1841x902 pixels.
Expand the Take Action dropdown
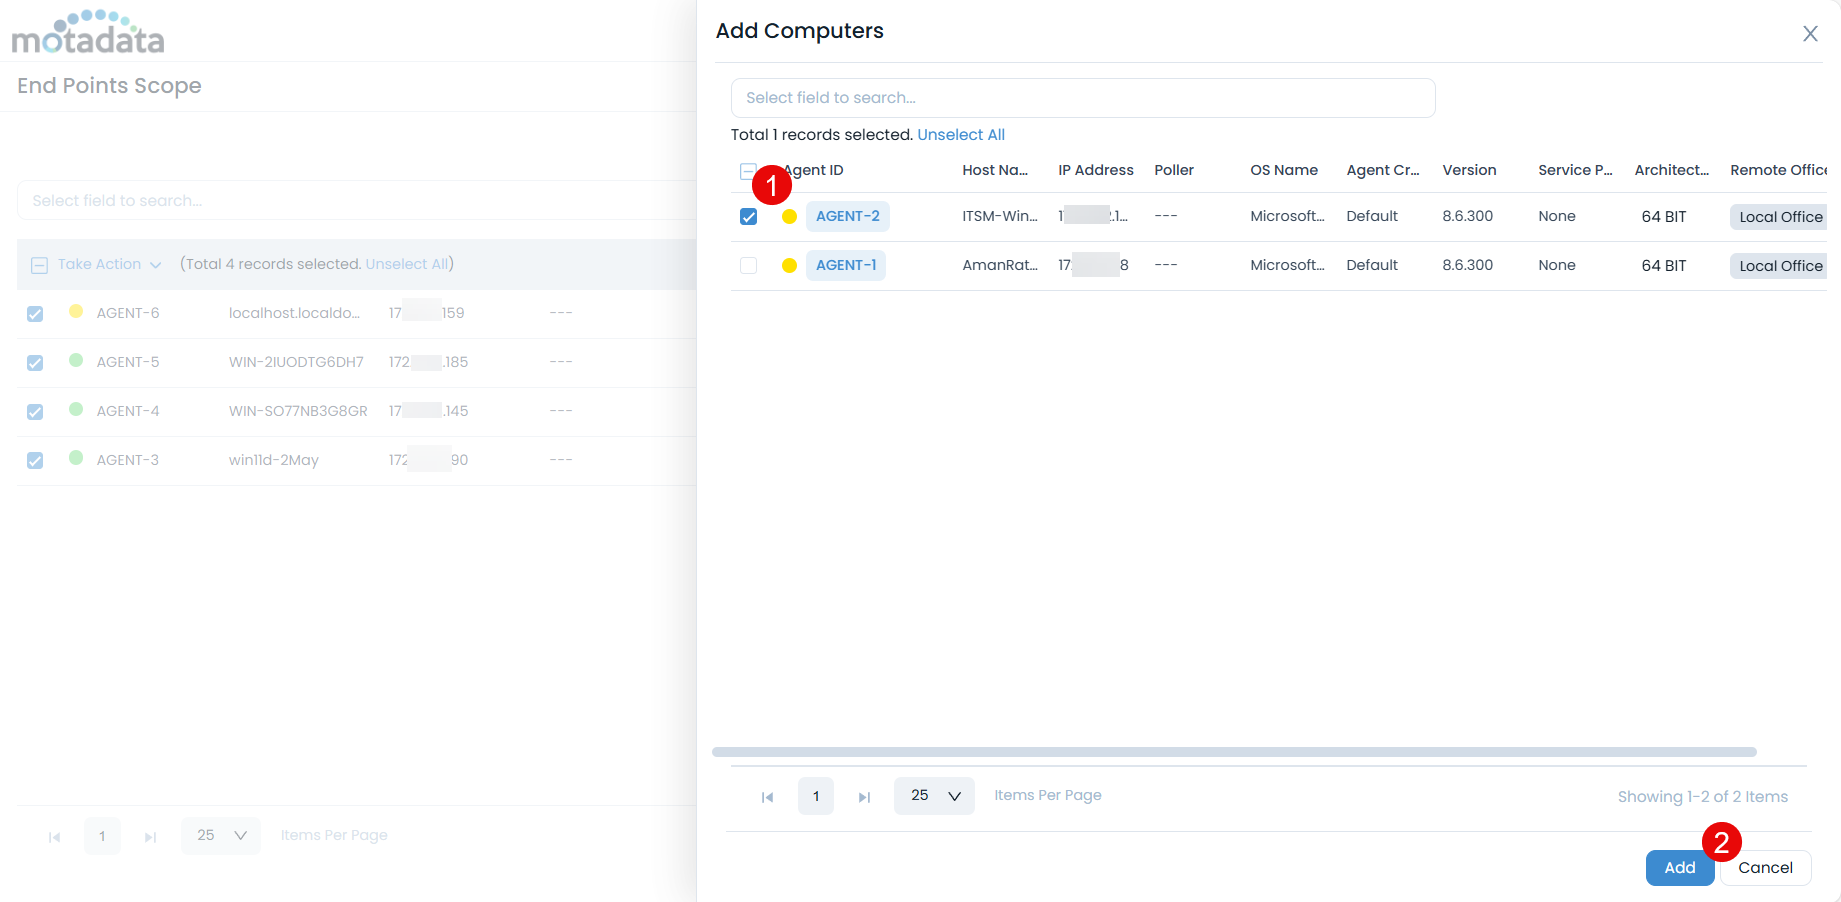(x=108, y=265)
